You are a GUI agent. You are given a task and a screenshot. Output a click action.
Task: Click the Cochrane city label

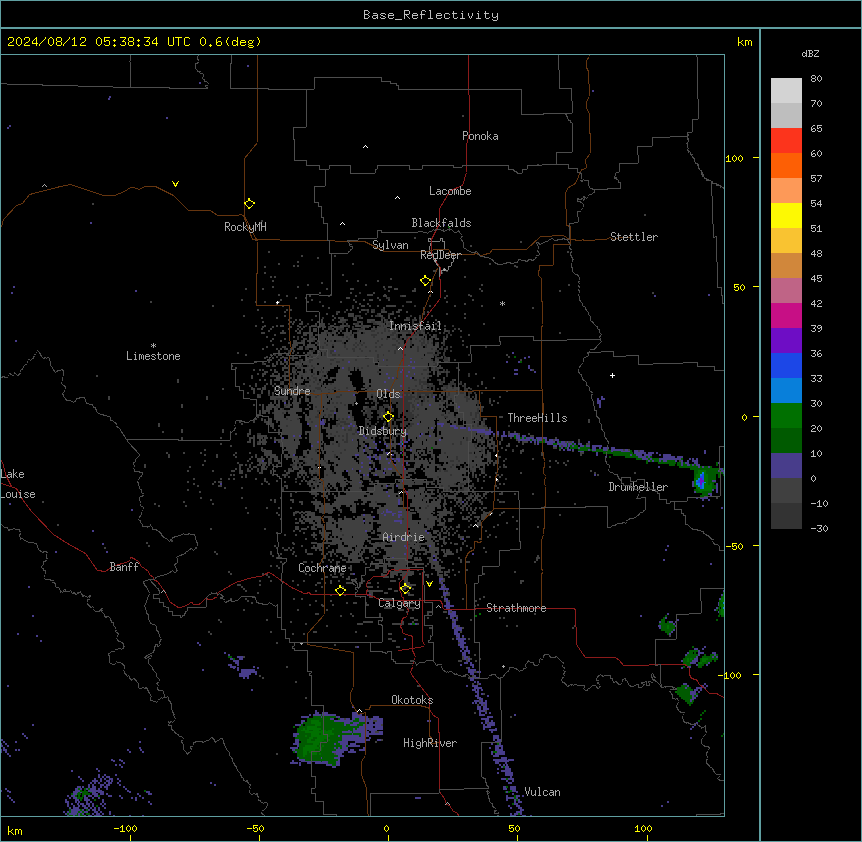click(x=322, y=568)
